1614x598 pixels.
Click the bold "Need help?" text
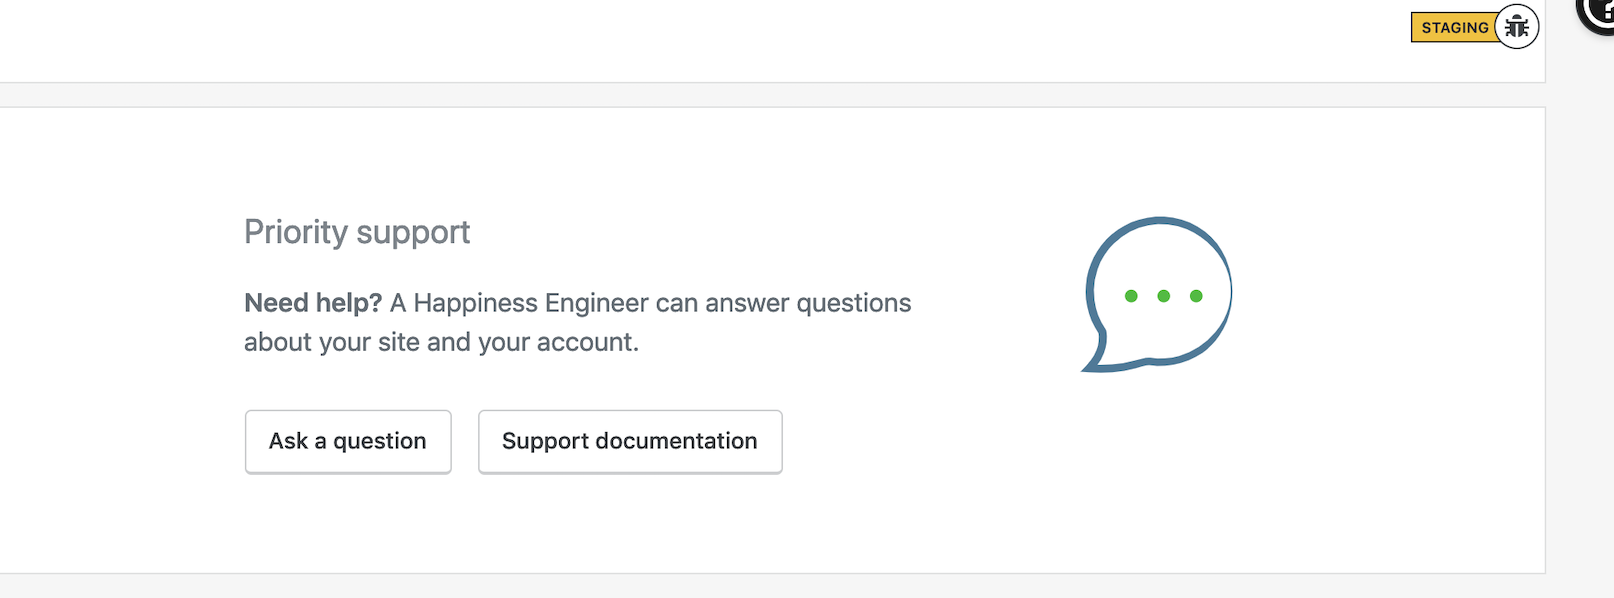(313, 303)
